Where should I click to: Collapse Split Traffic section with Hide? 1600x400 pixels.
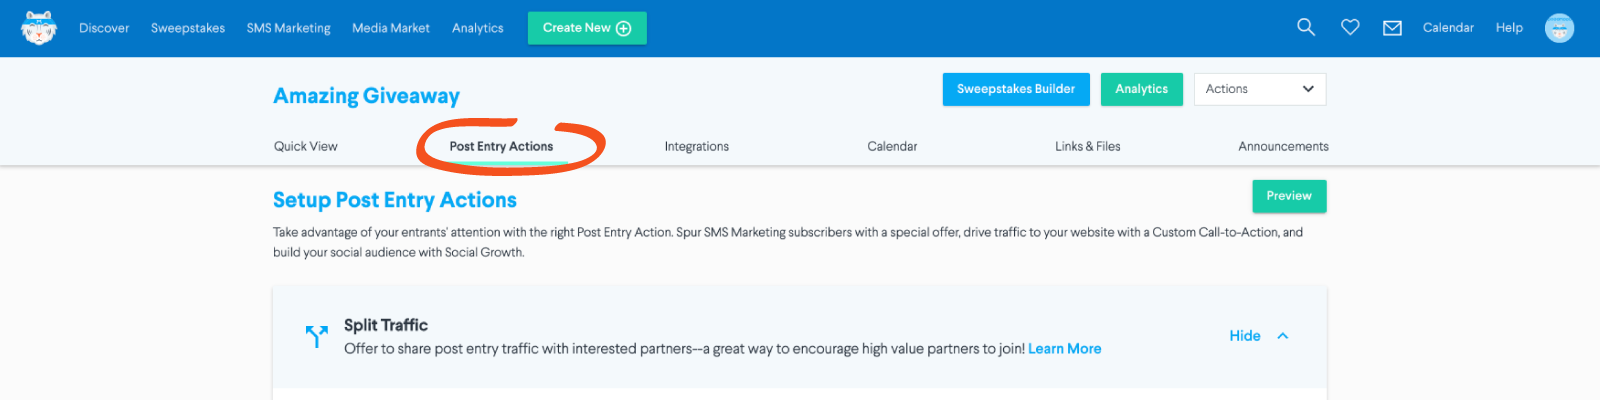tap(1245, 336)
